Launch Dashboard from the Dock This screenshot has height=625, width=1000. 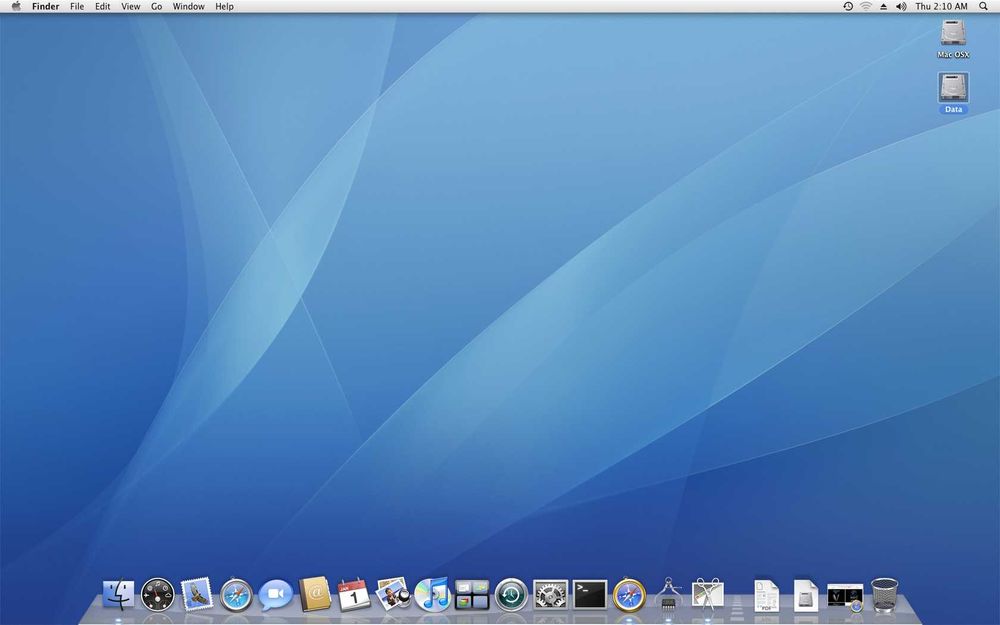pos(158,594)
